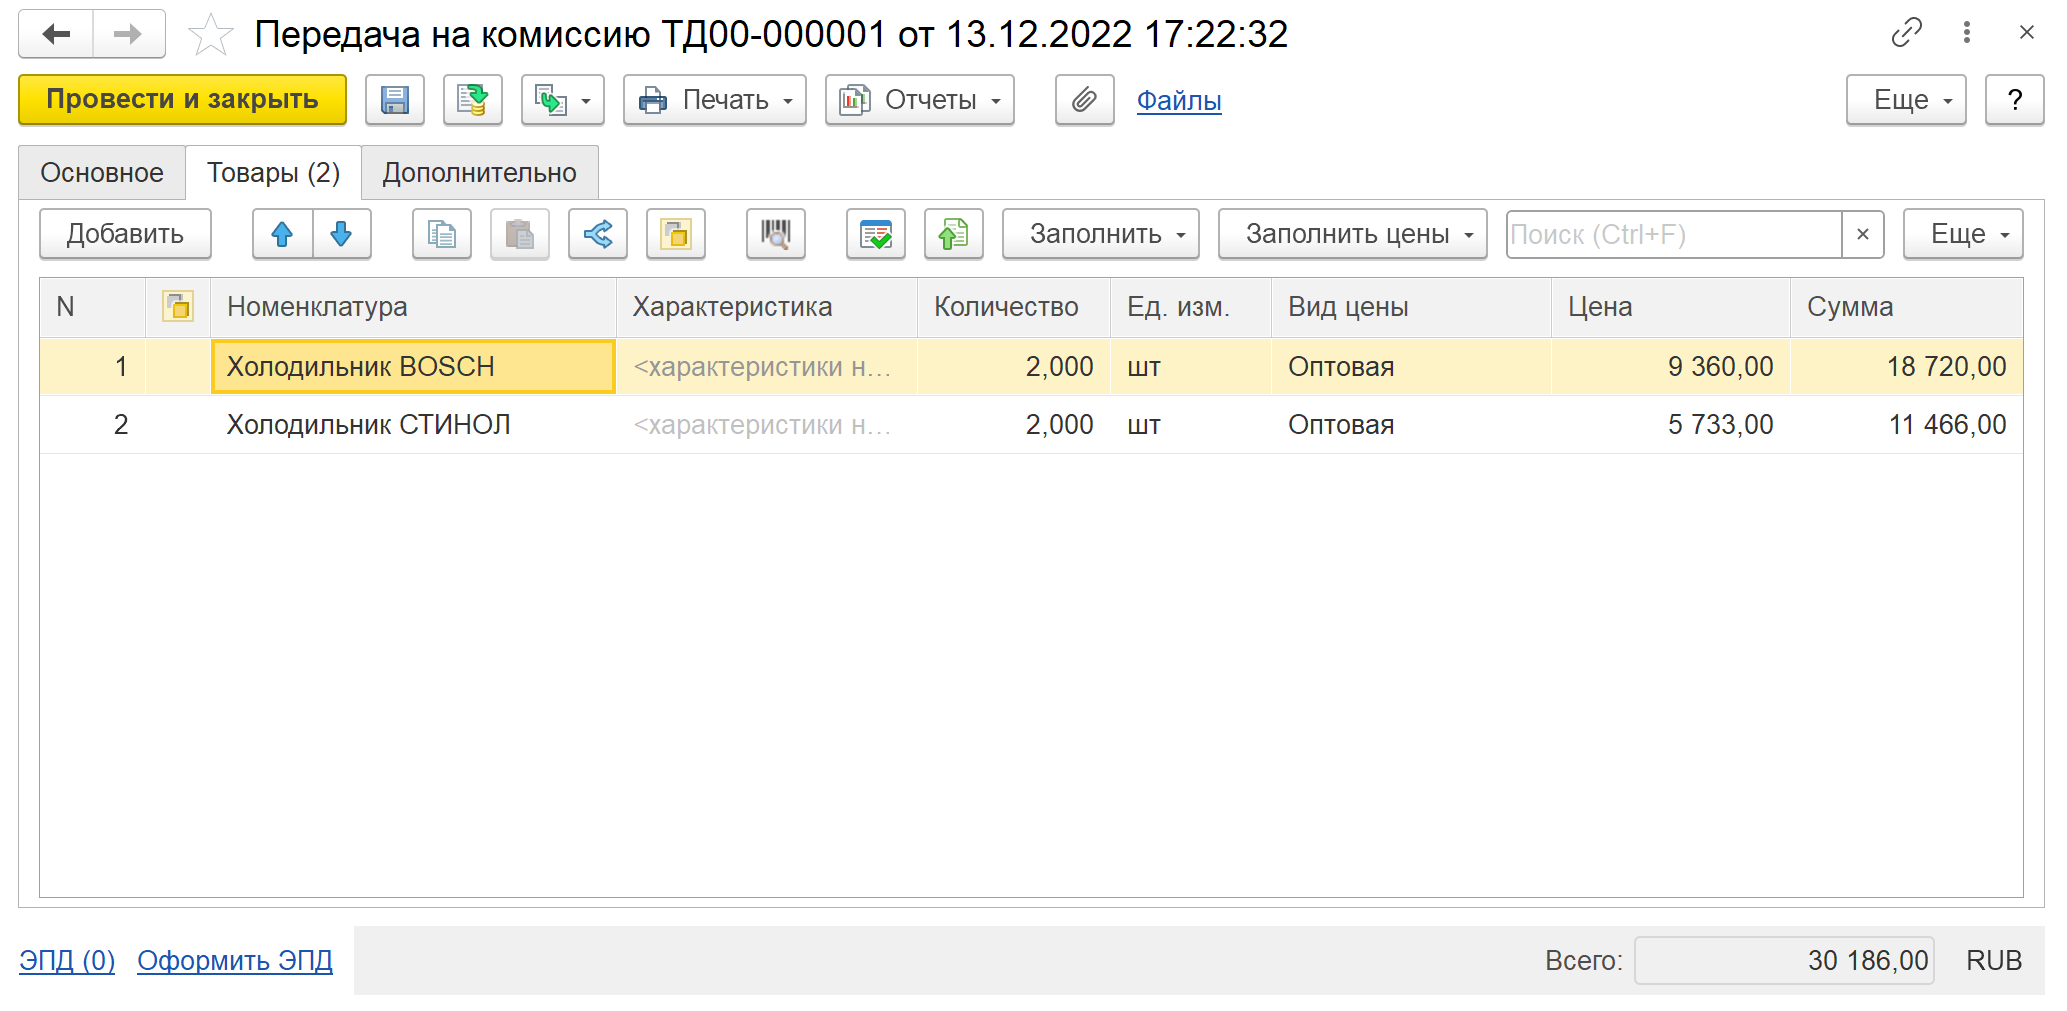2067x1011 pixels.
Task: Select the Холодильник СТИНОЛ row
Action: coord(368,425)
